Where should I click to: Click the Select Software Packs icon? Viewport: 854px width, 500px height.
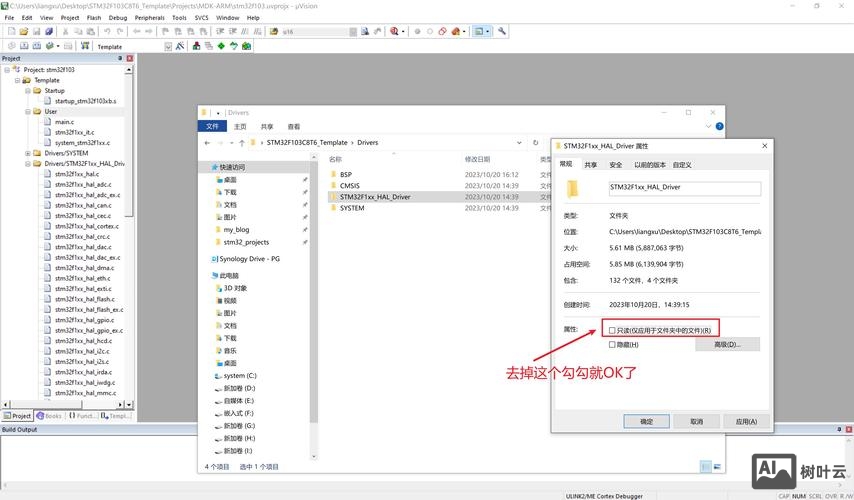click(234, 46)
